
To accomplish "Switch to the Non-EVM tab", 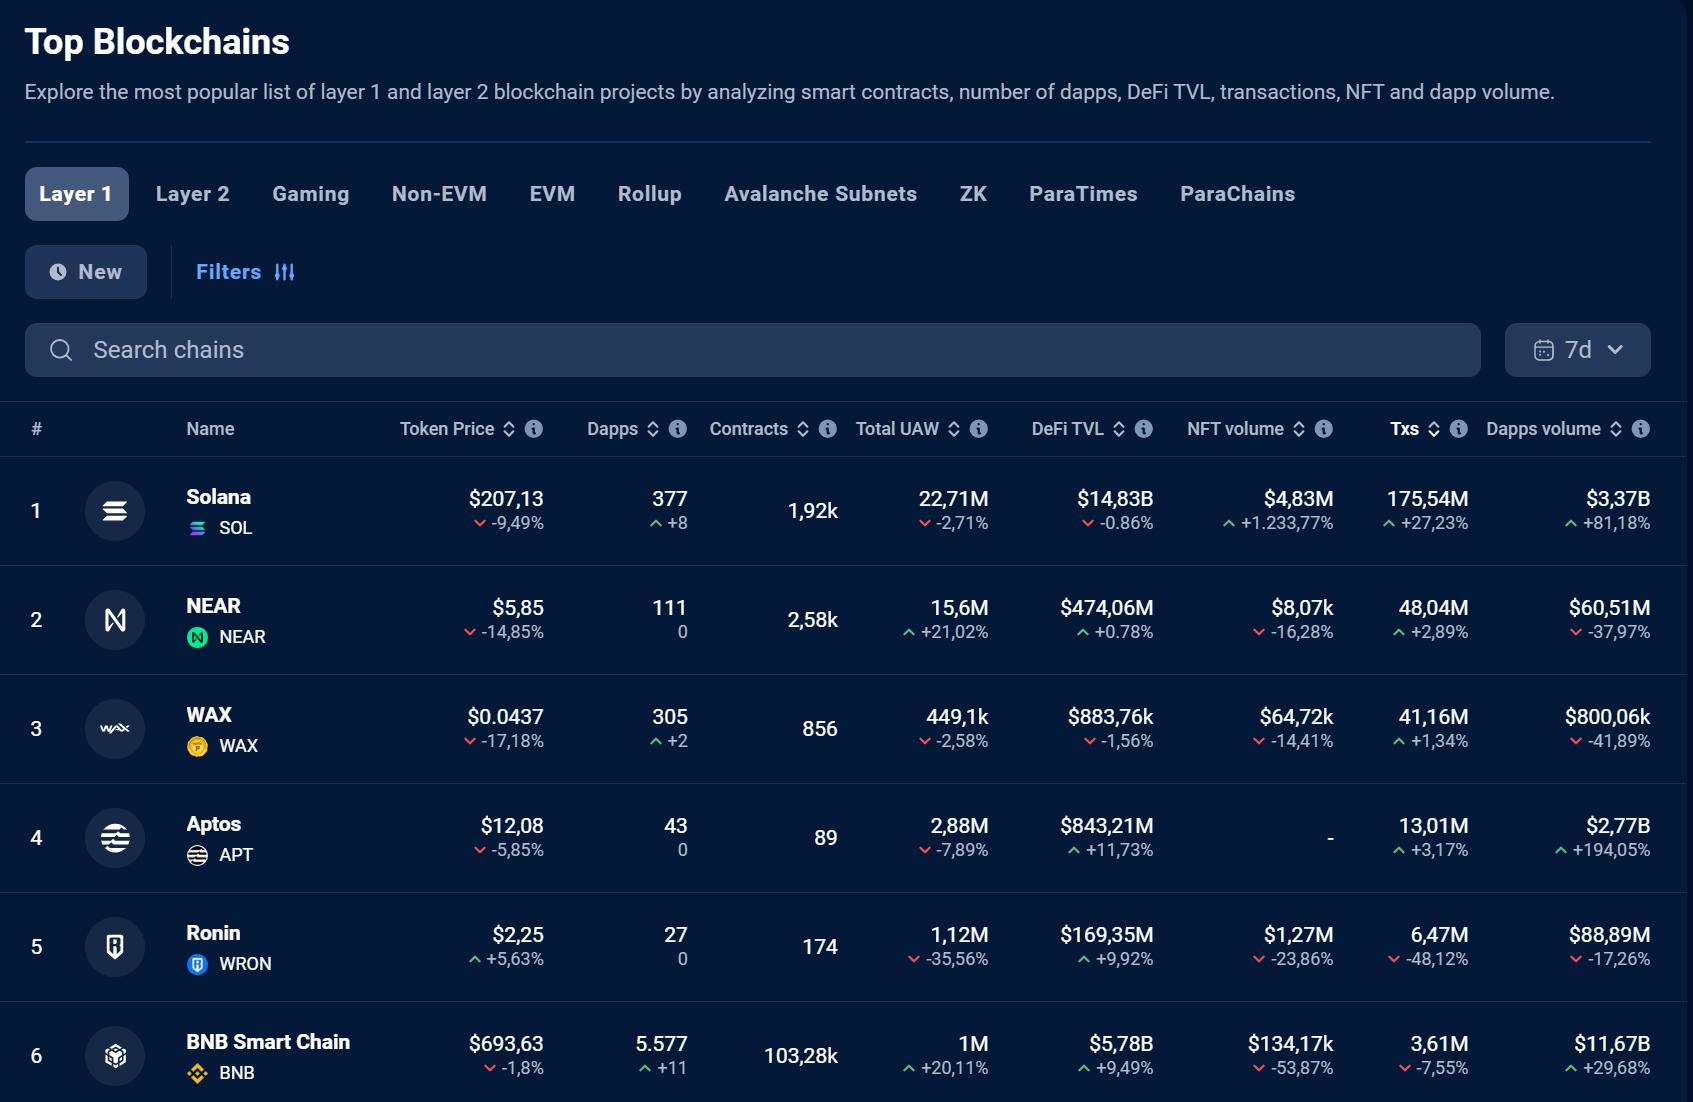I will point(439,194).
